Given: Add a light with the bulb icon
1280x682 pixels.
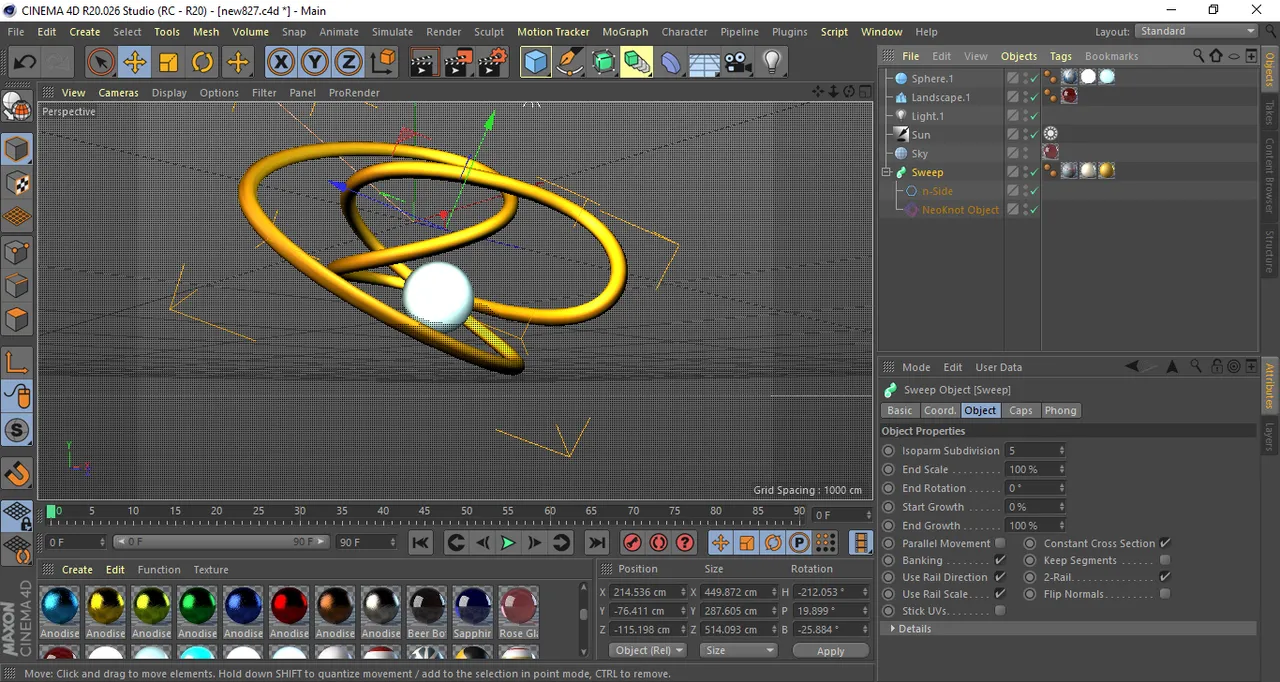Looking at the screenshot, I should coord(771,63).
